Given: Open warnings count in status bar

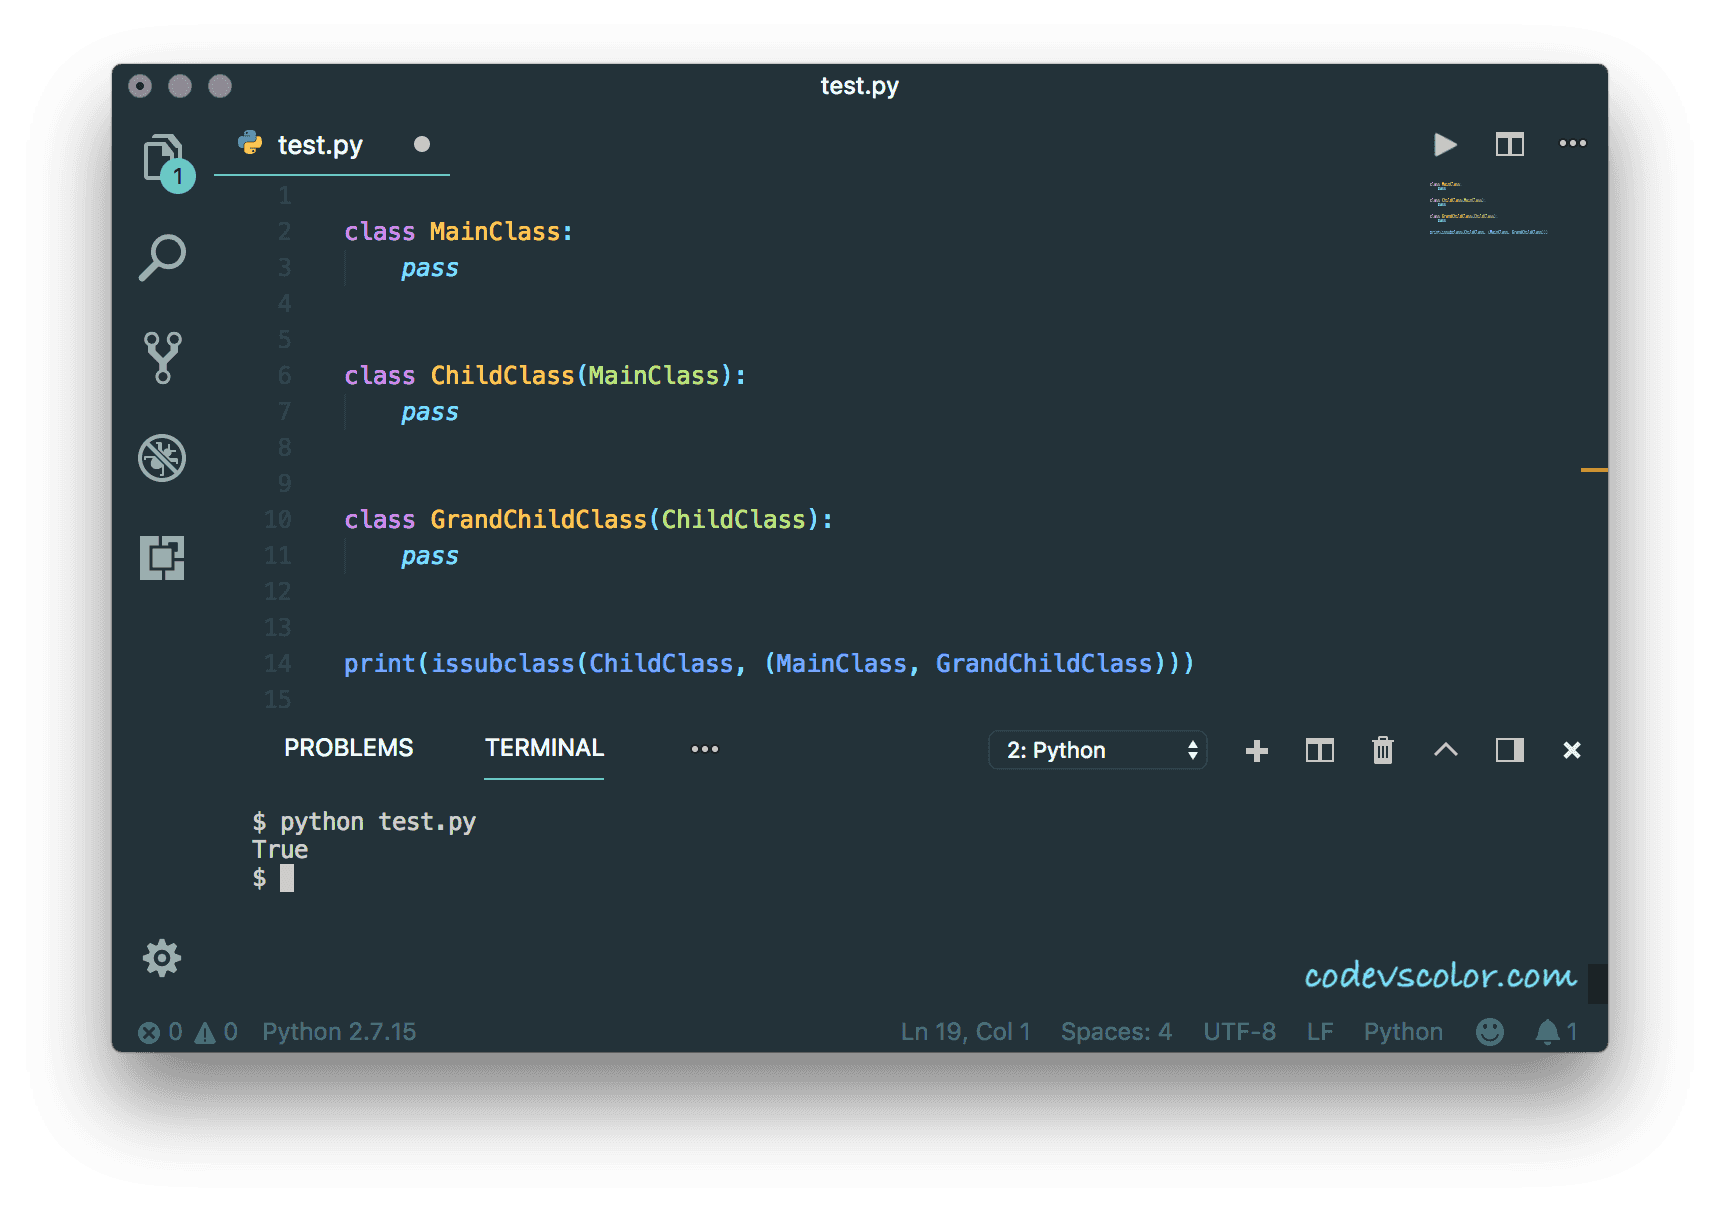Looking at the screenshot, I should pyautogui.click(x=216, y=1032).
